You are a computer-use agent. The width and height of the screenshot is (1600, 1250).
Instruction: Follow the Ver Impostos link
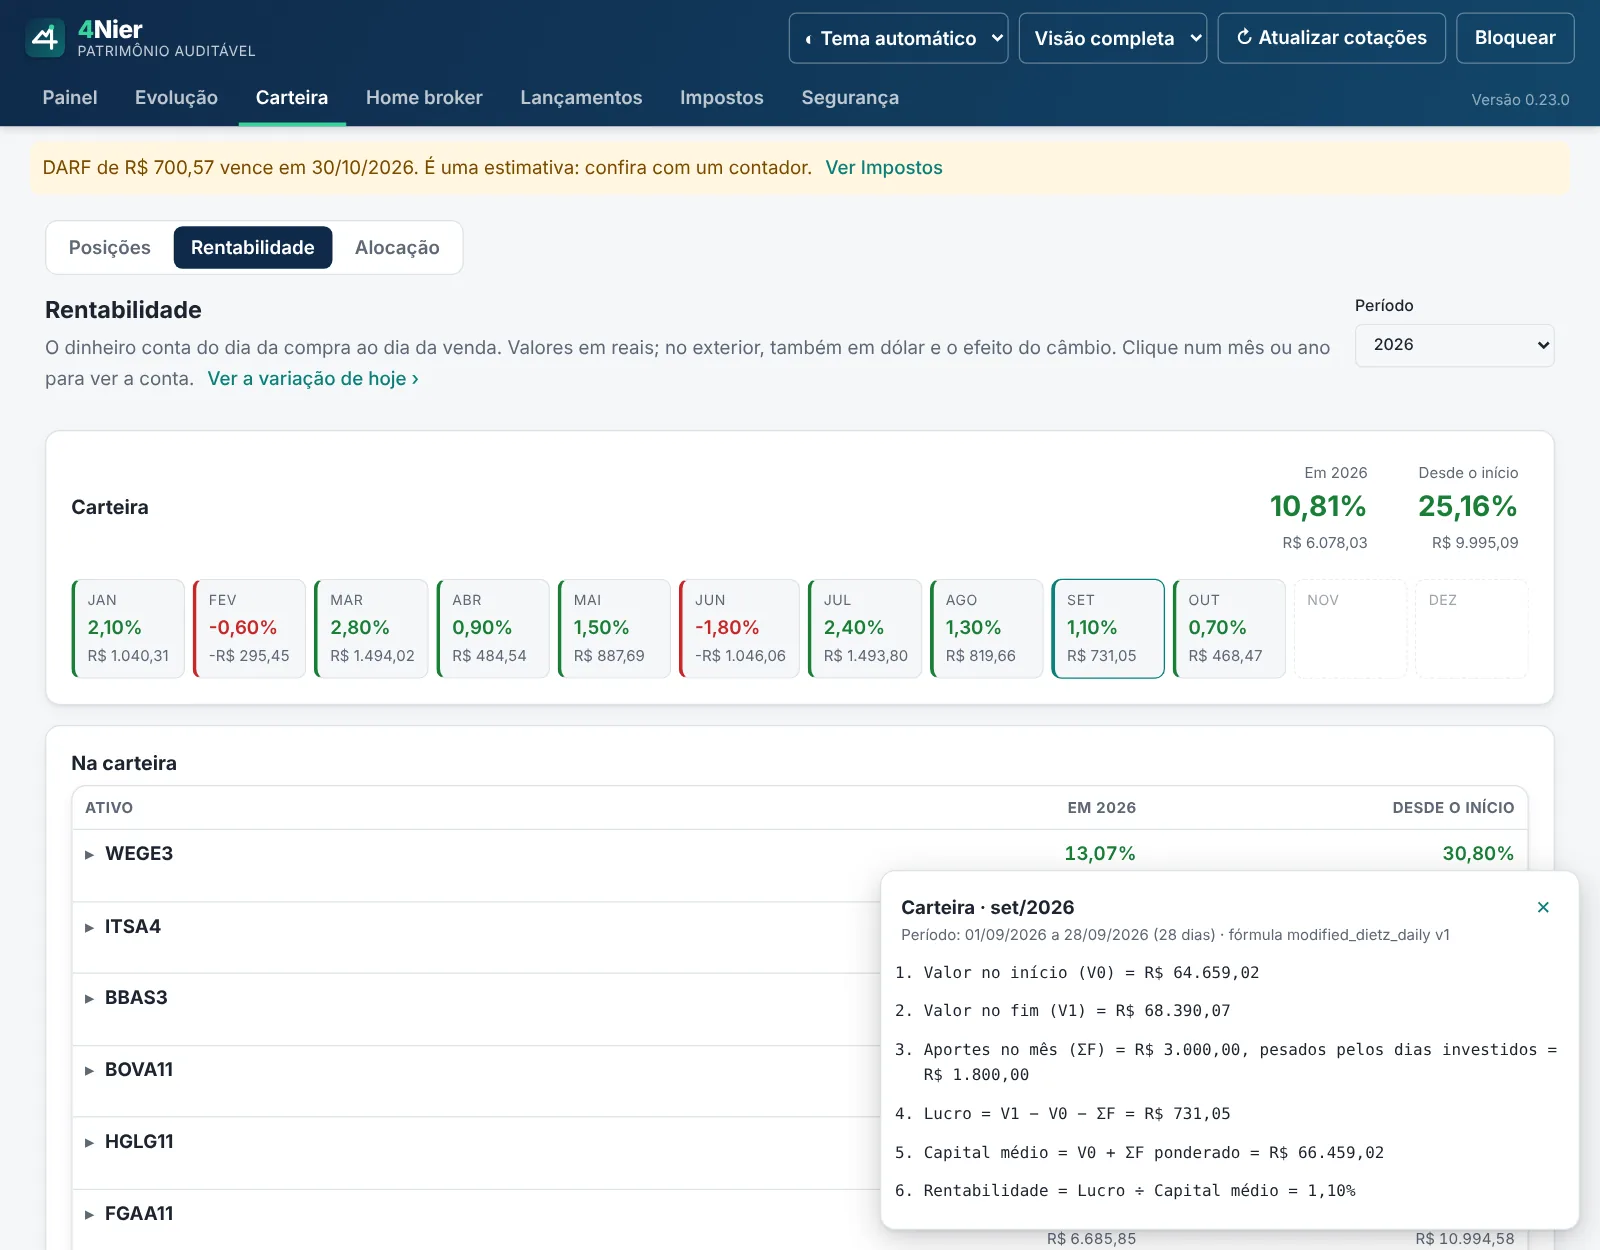pyautogui.click(x=884, y=168)
